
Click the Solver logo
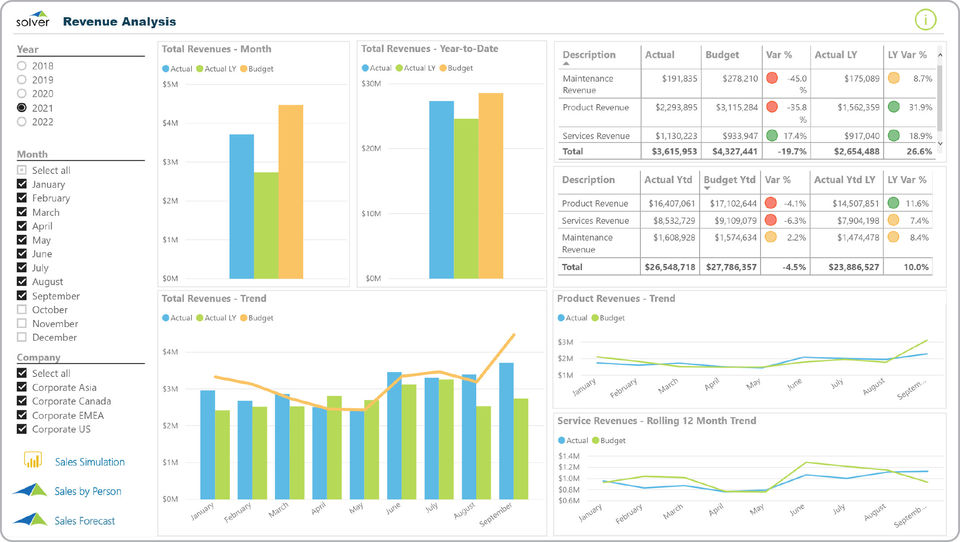click(x=33, y=19)
